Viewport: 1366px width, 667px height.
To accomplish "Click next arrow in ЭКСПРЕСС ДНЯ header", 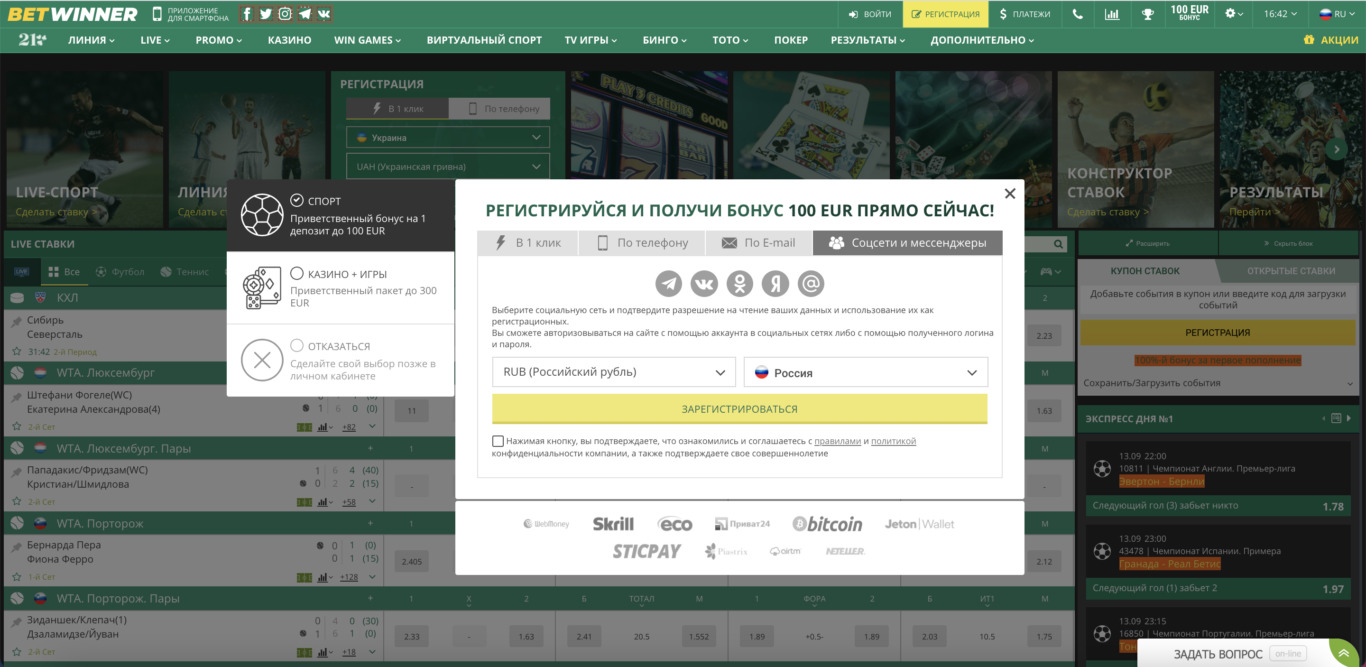I will [x=1350, y=418].
